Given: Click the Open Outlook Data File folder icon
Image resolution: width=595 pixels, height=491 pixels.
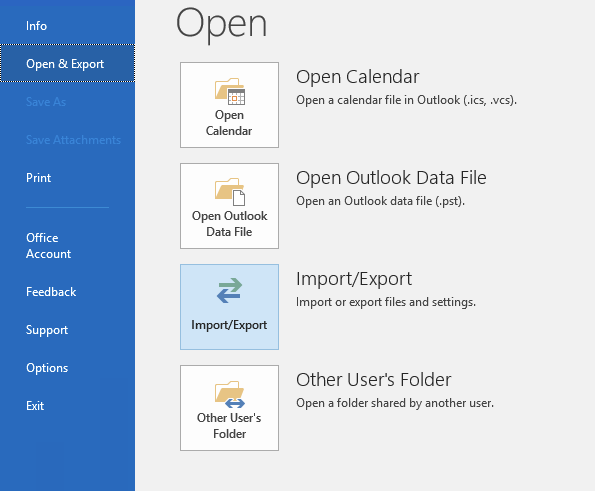Looking at the screenshot, I should [x=230, y=192].
